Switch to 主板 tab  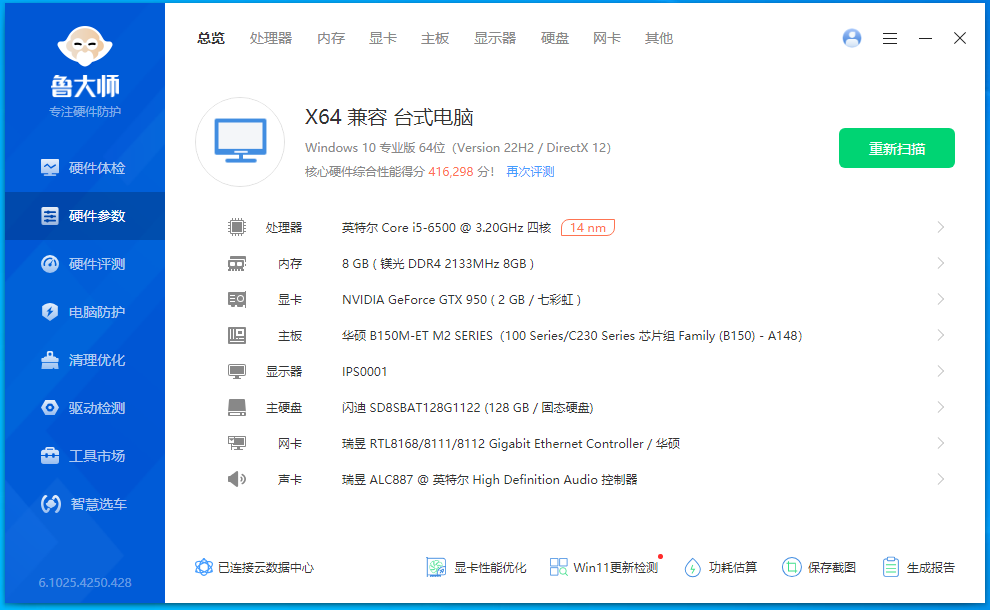click(435, 39)
